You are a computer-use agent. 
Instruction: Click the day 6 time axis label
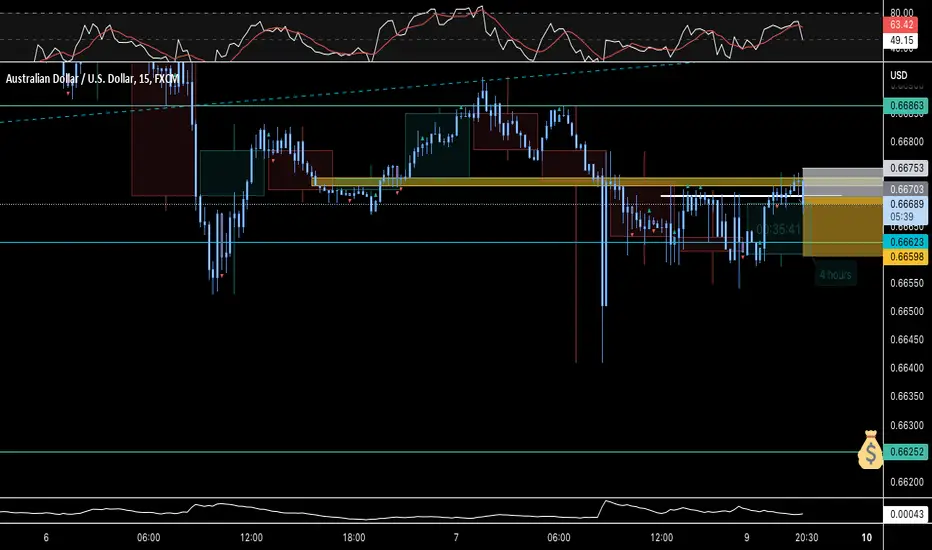(x=46, y=538)
